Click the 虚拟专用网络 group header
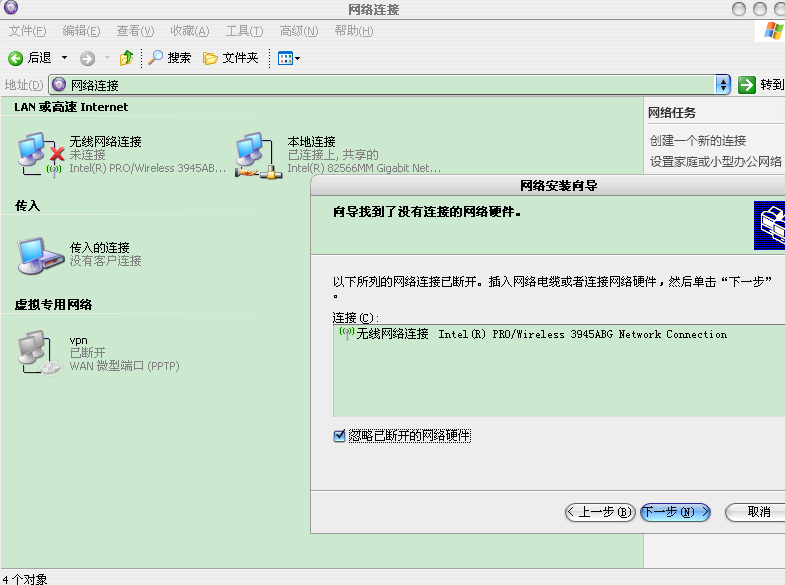 coord(53,304)
